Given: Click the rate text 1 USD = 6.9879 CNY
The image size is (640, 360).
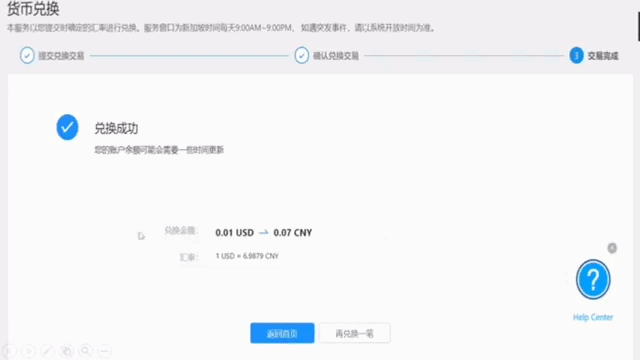Looking at the screenshot, I should (247, 256).
